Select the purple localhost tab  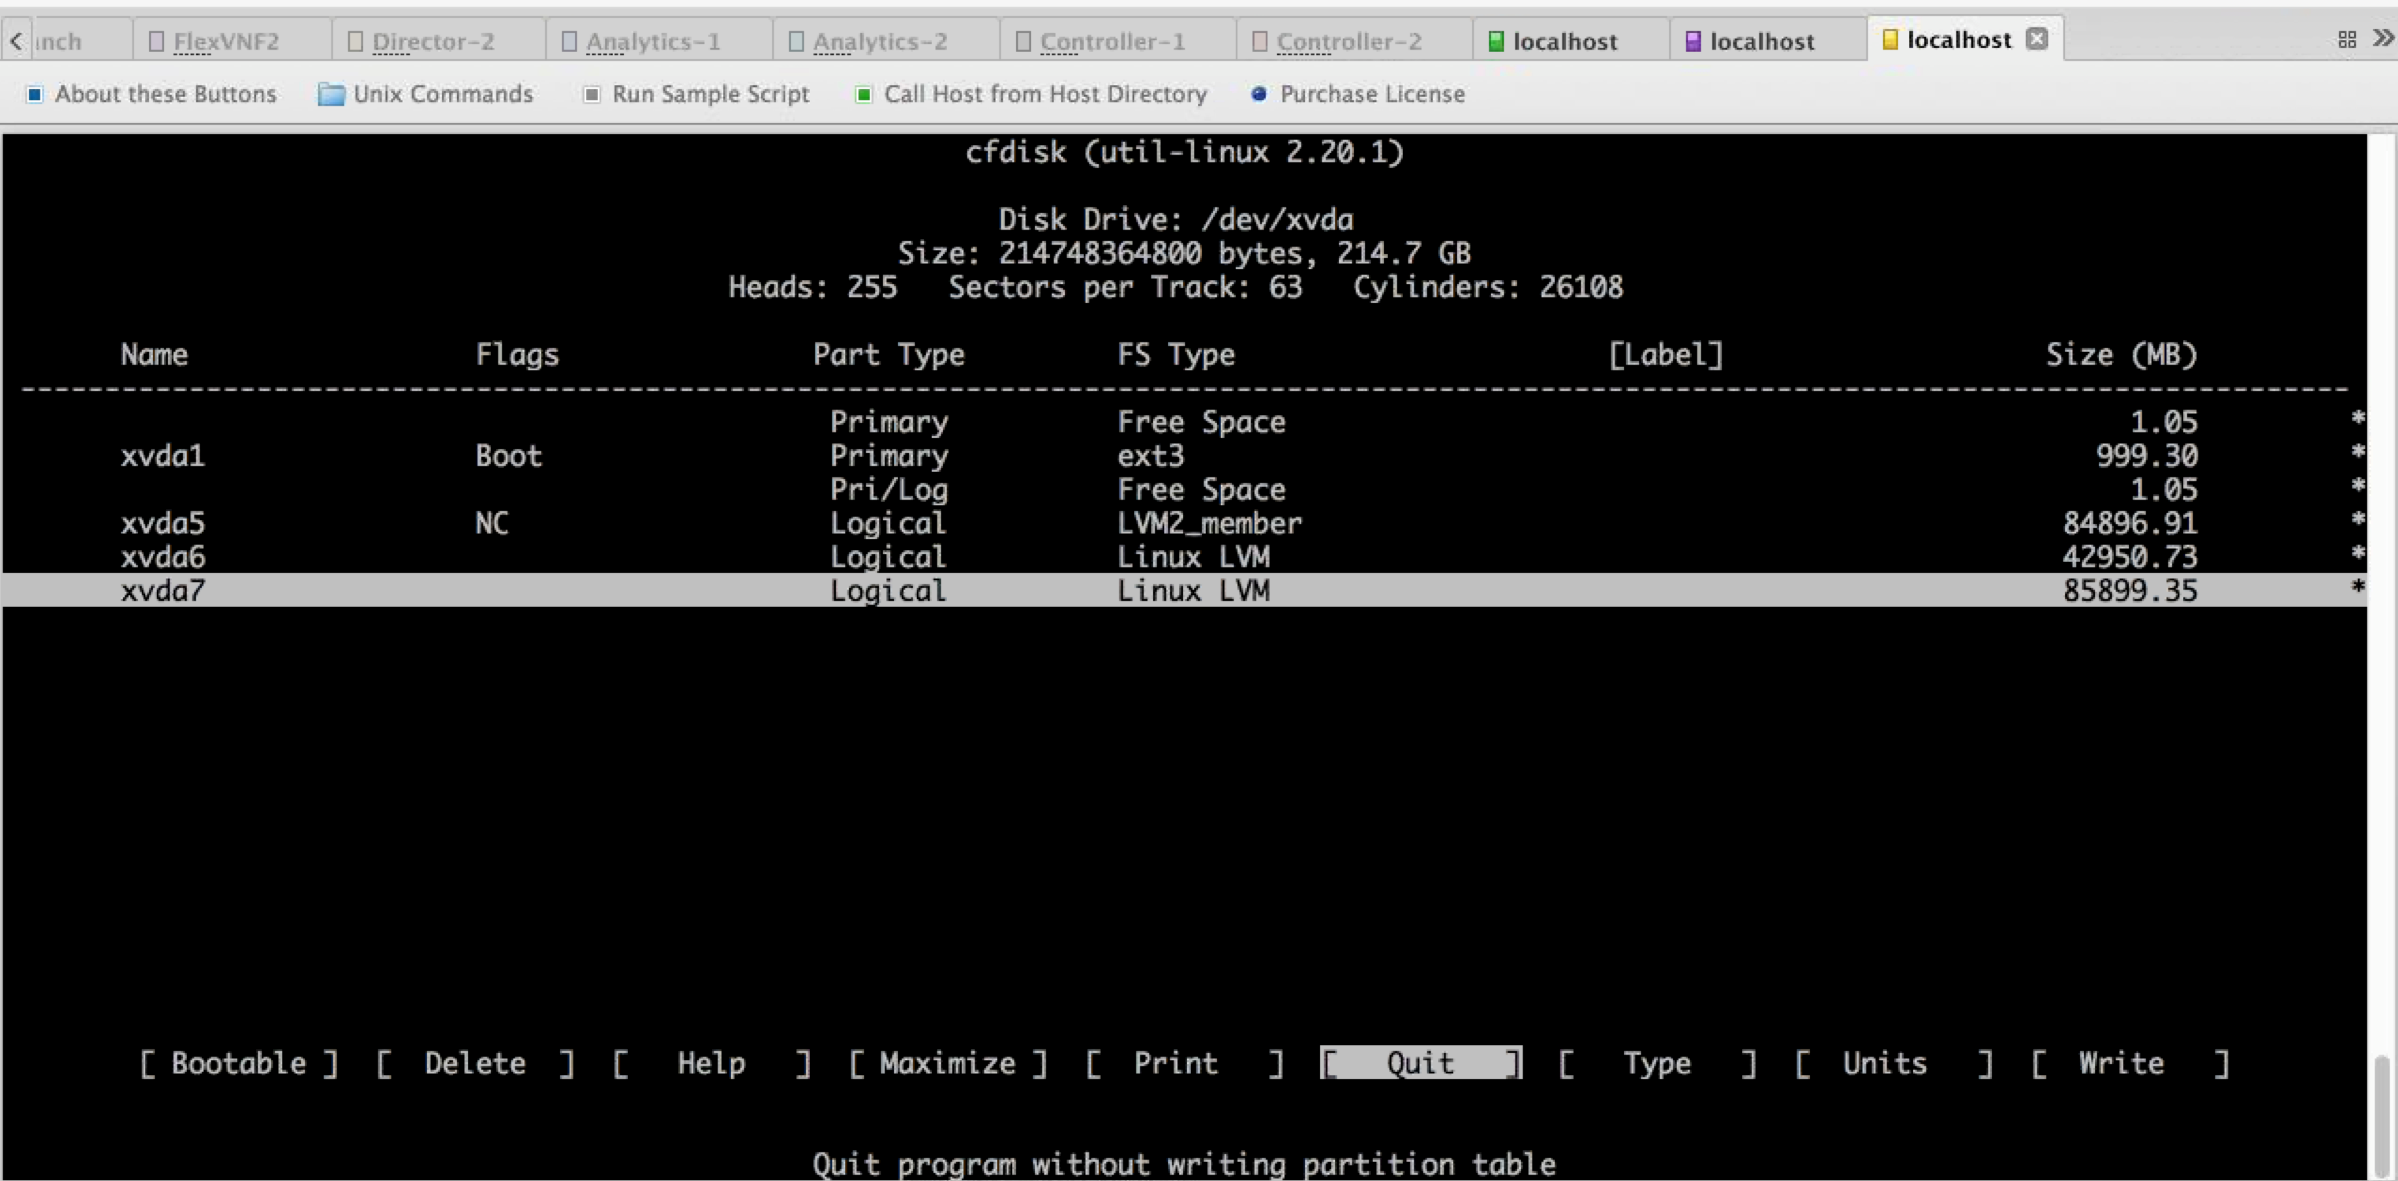tap(1760, 41)
